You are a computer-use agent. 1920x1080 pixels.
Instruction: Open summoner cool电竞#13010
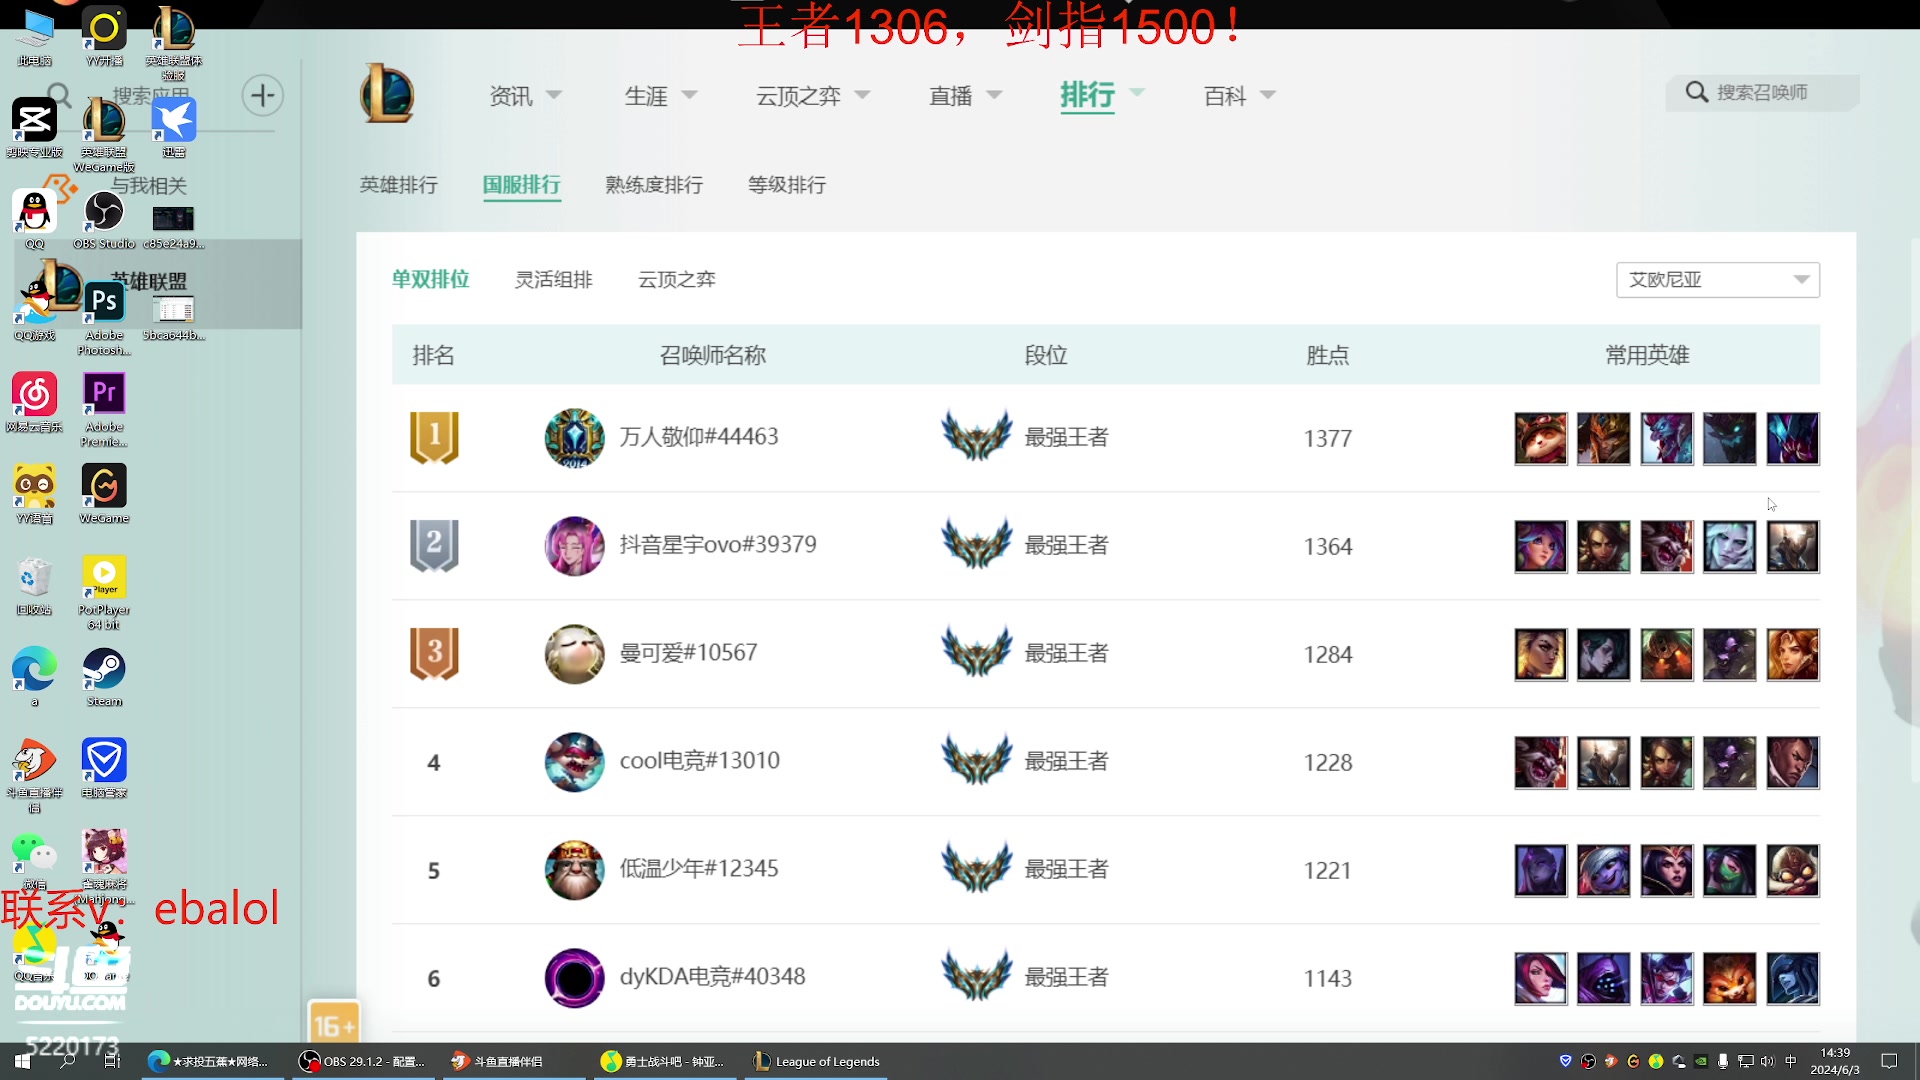[700, 761]
